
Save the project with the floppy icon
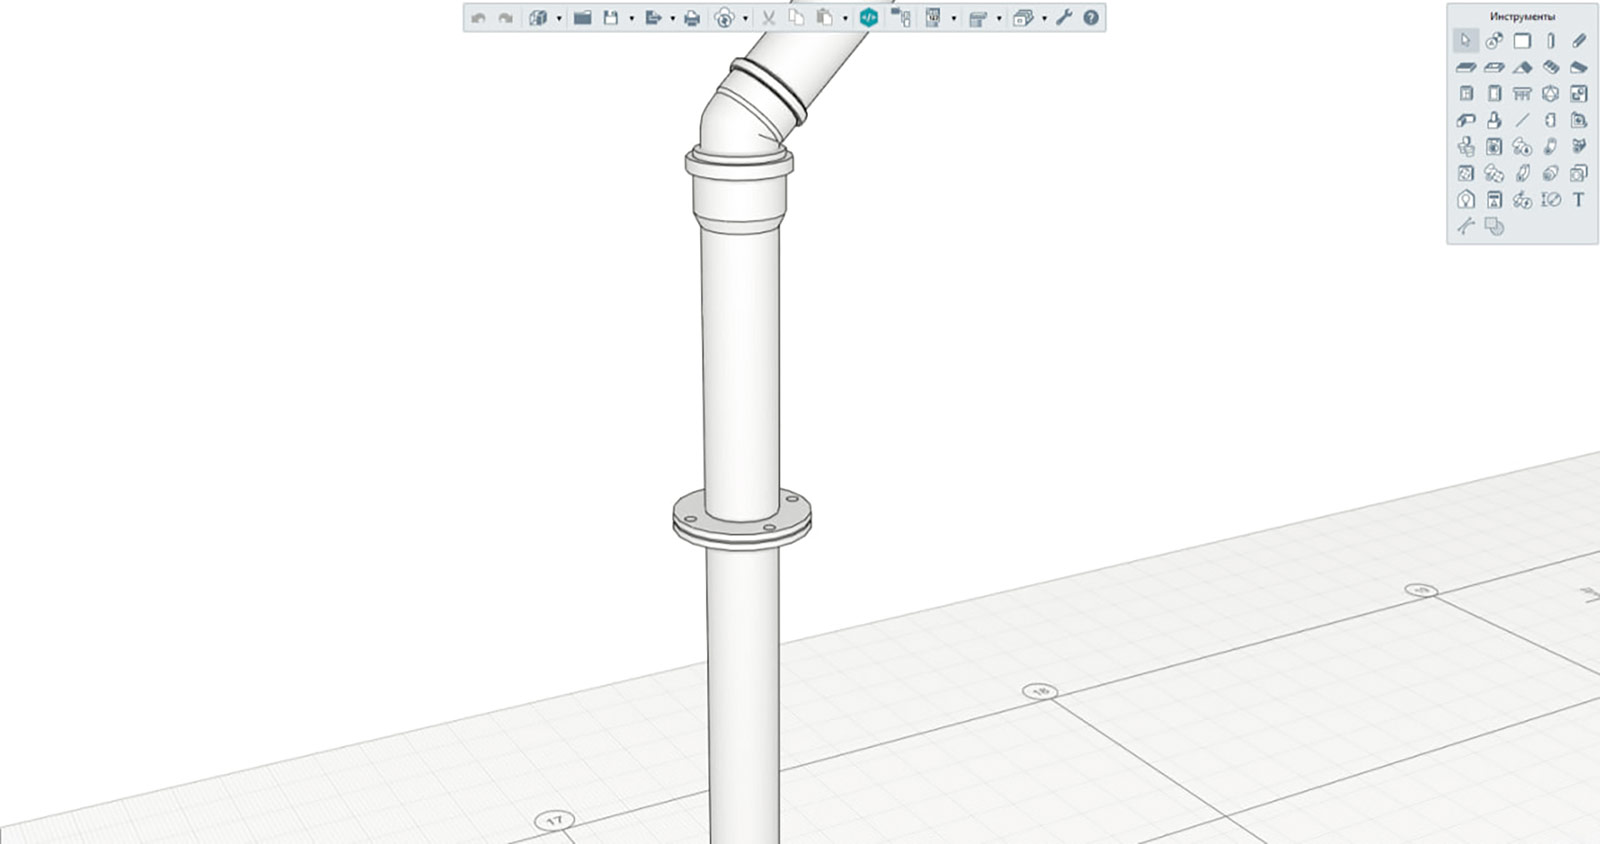coord(610,18)
